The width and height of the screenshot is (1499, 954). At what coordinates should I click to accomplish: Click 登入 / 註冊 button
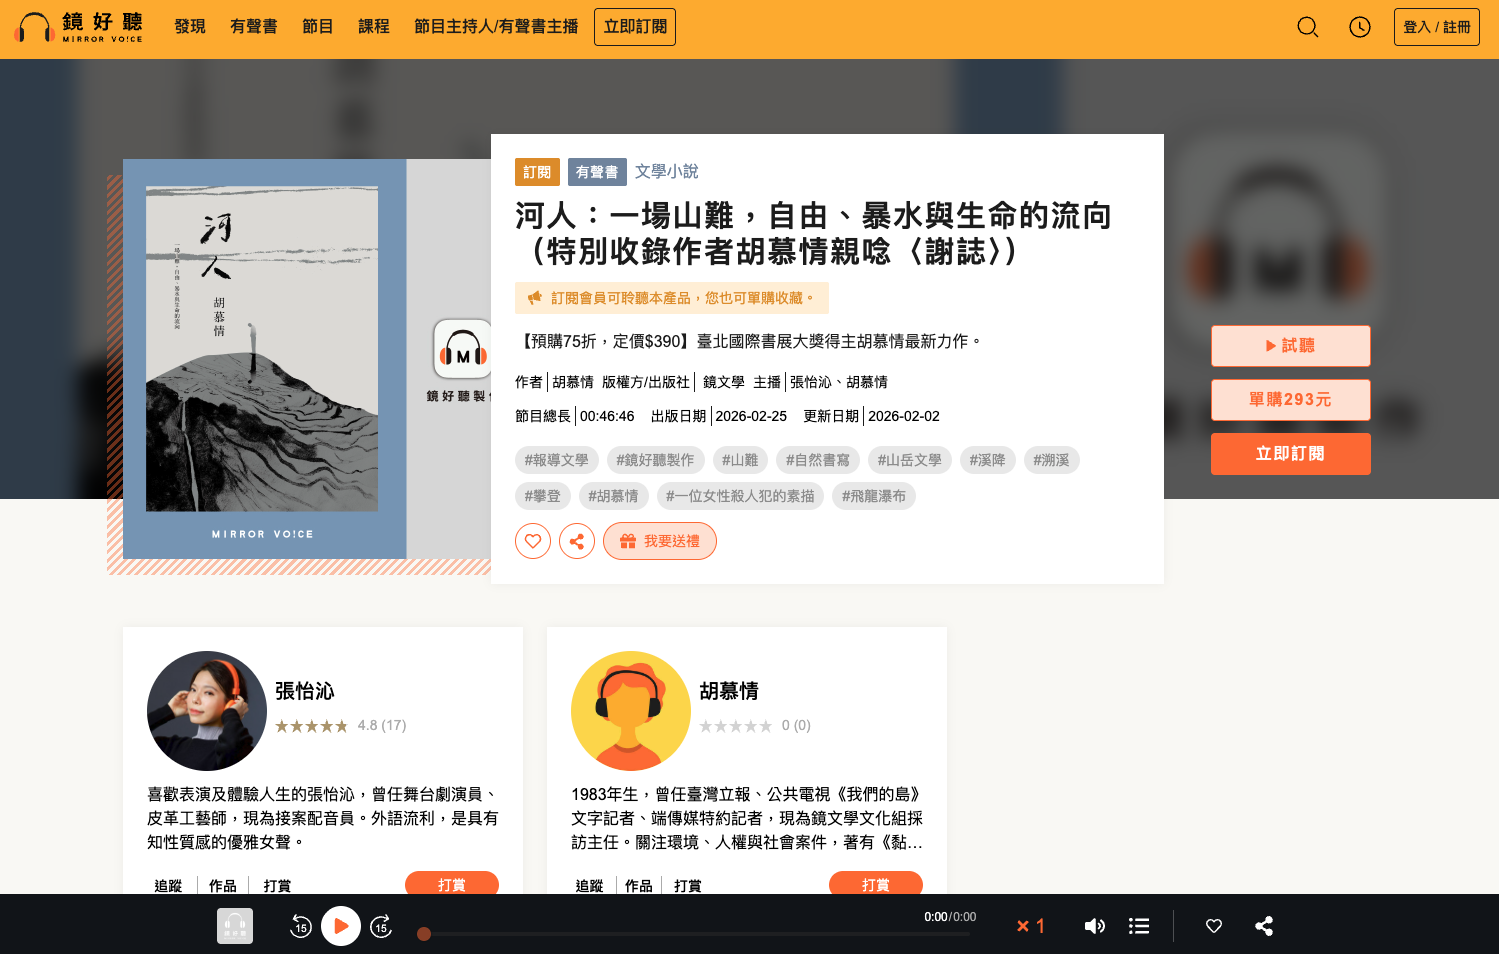(x=1437, y=27)
